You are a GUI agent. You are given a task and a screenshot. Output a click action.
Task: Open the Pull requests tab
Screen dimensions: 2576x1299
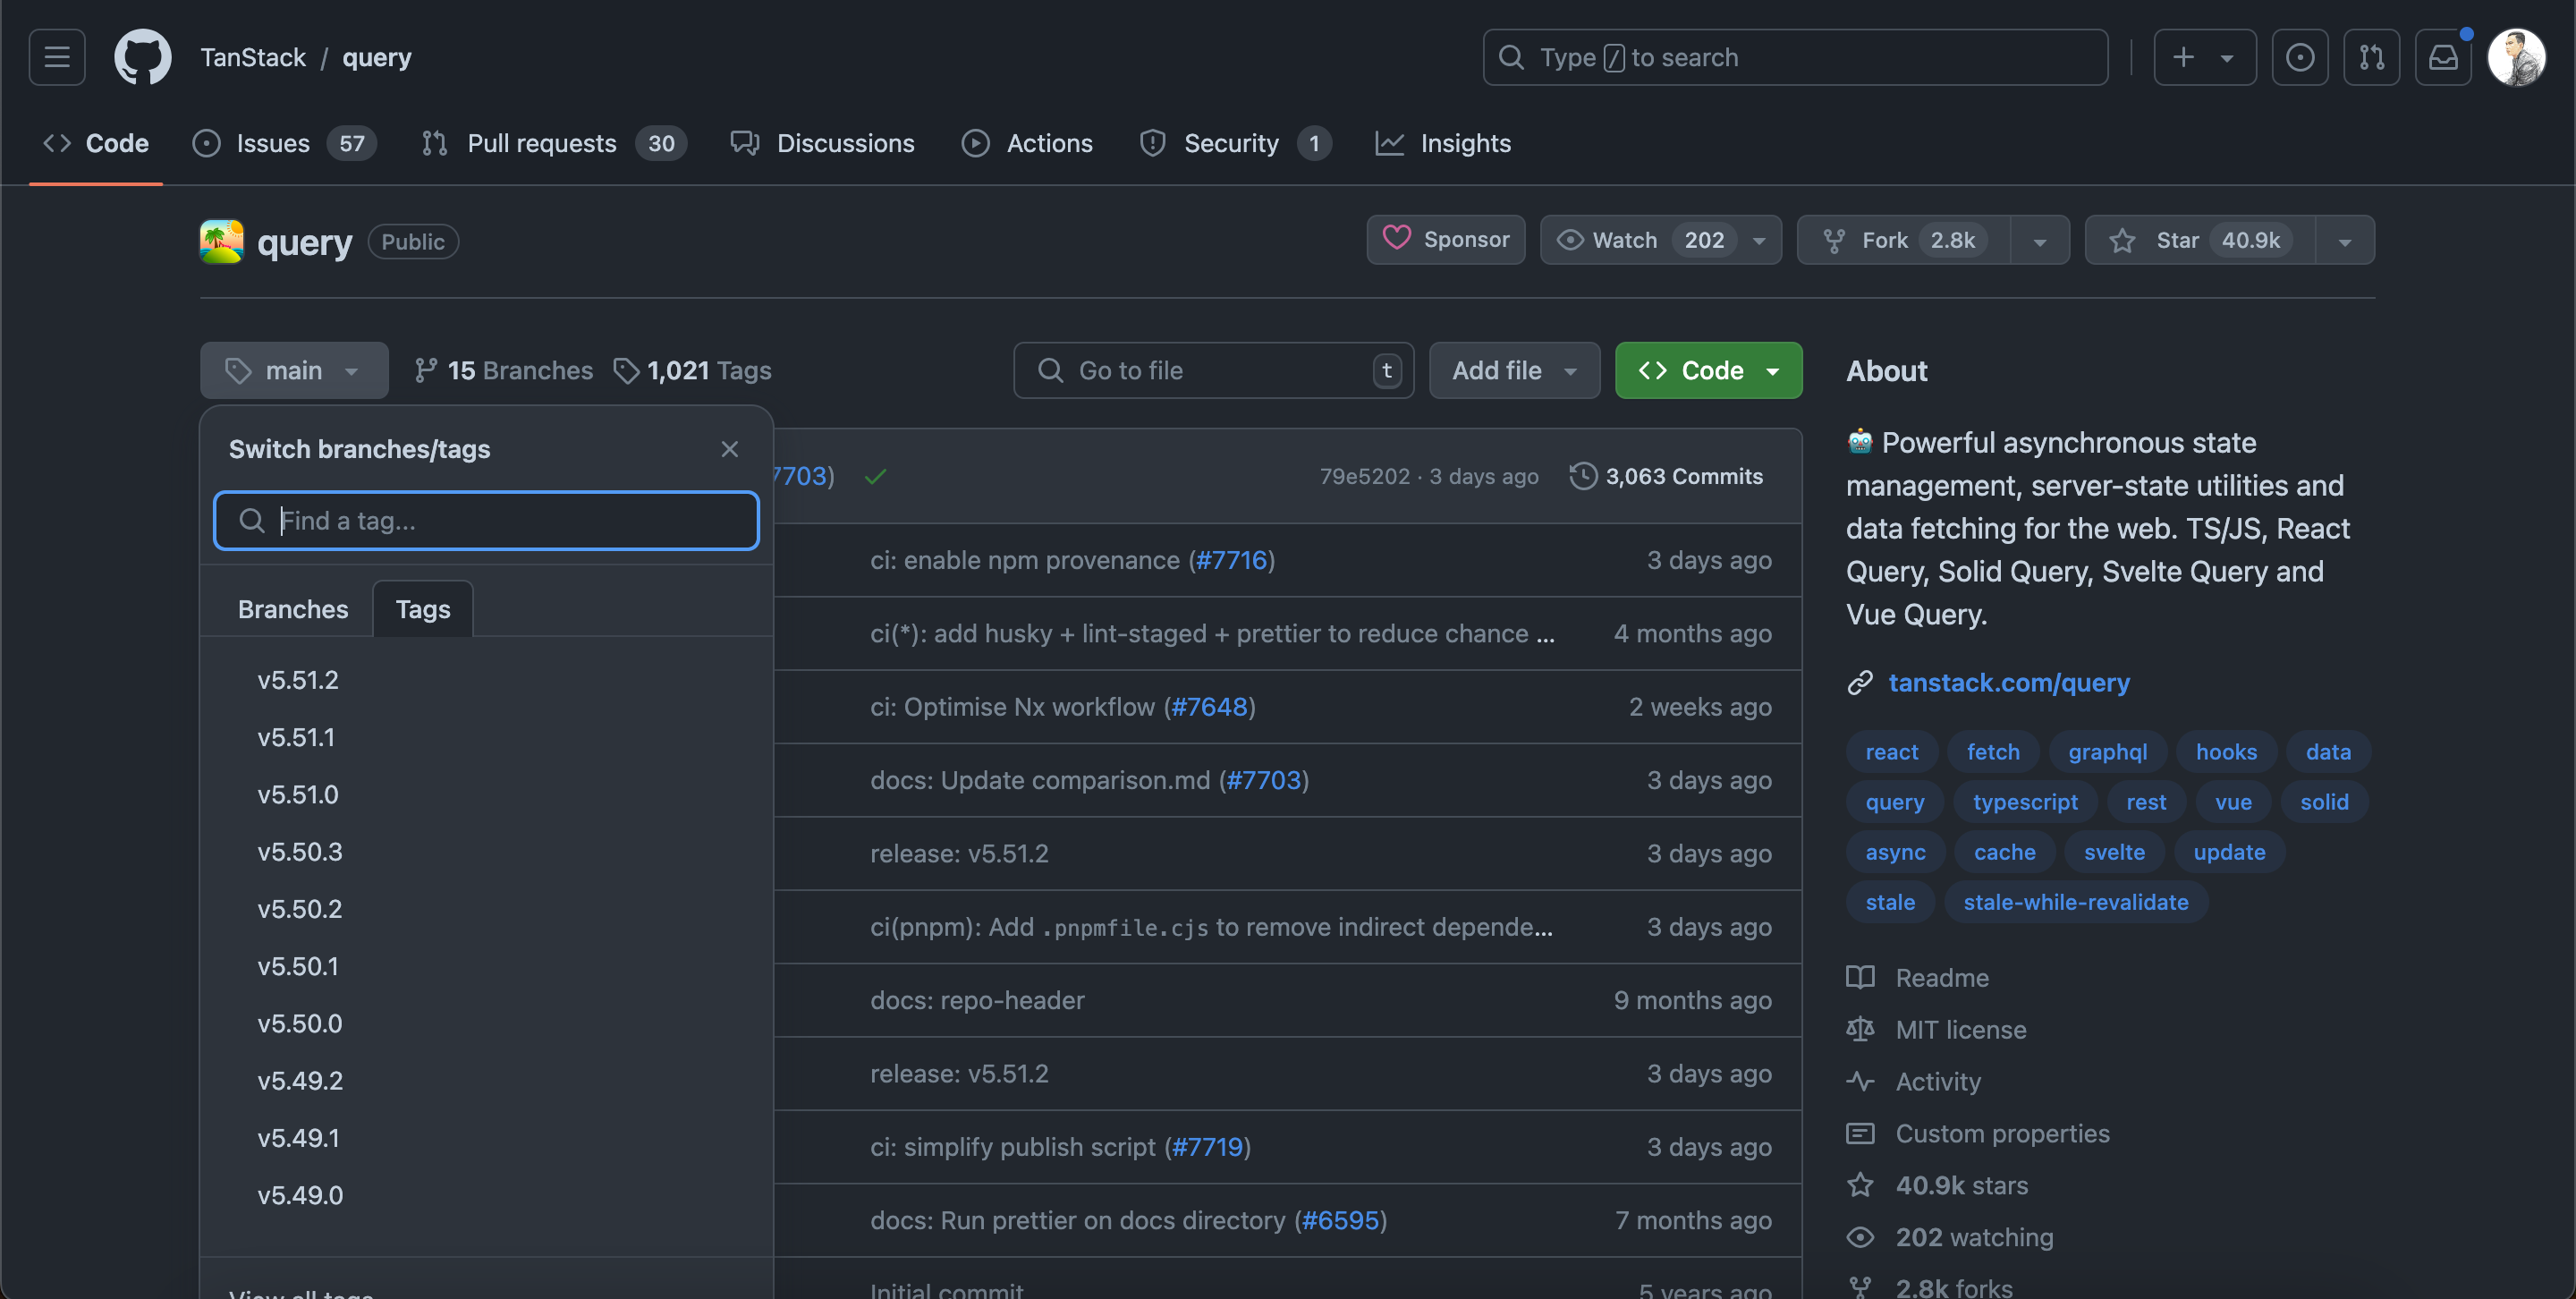tap(554, 143)
